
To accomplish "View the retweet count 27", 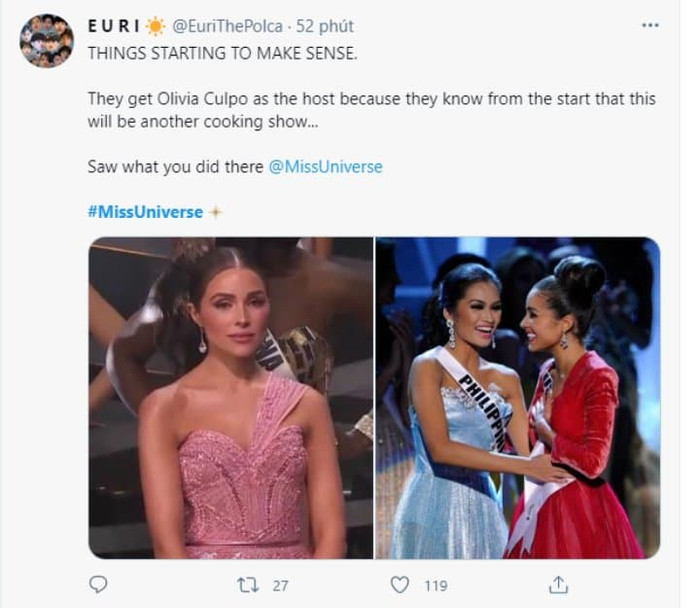I will (x=280, y=585).
